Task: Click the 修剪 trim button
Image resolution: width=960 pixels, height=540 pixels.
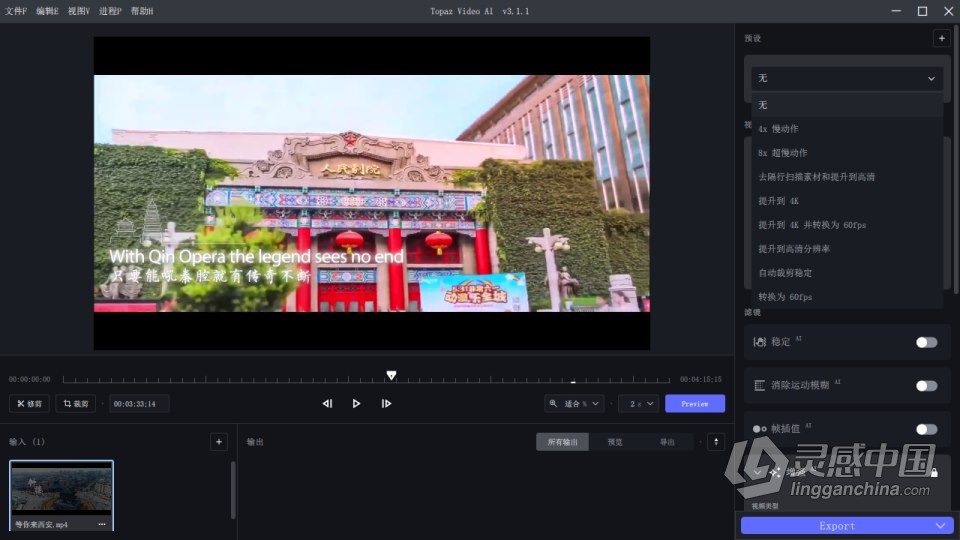Action: click(x=29, y=403)
